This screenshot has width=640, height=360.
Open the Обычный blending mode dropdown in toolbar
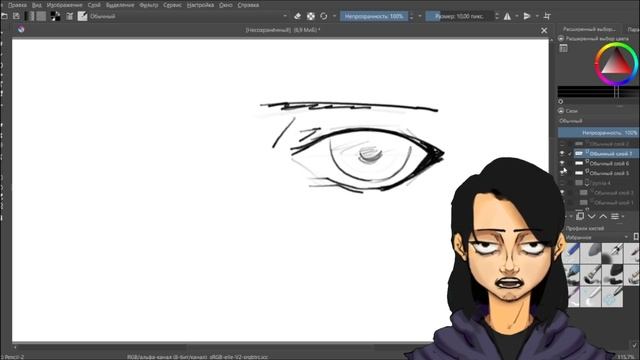pos(188,16)
